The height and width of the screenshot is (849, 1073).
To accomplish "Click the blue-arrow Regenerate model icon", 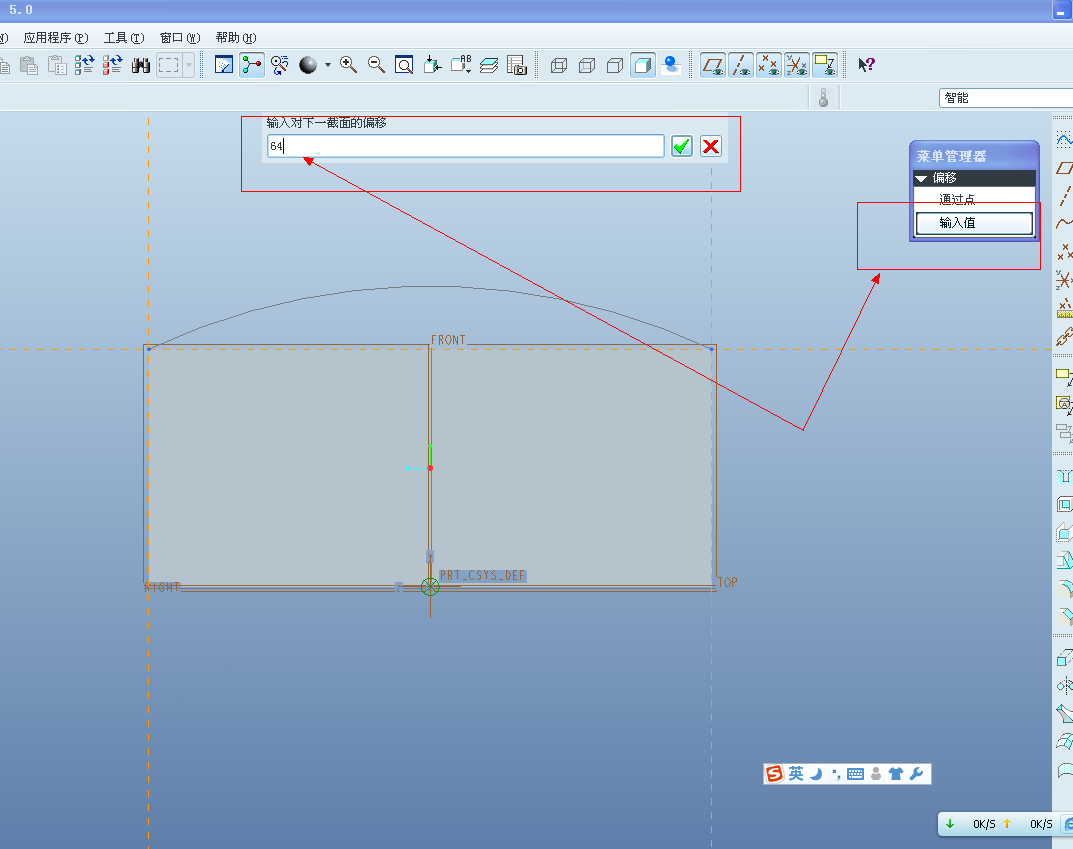I will [85, 66].
